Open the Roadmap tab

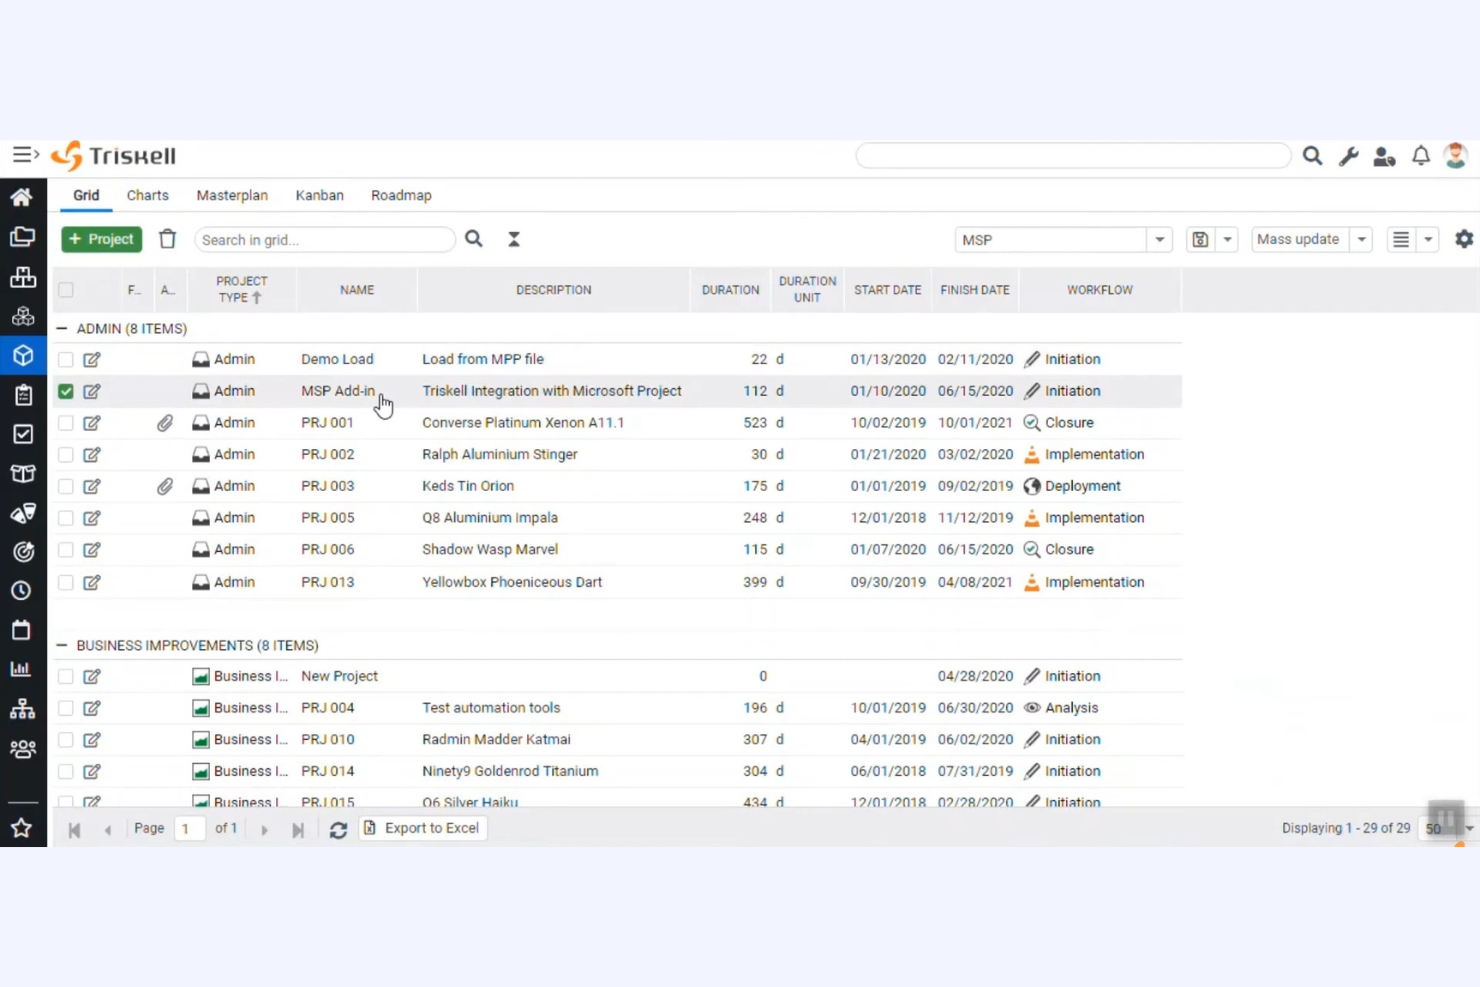coord(401,195)
